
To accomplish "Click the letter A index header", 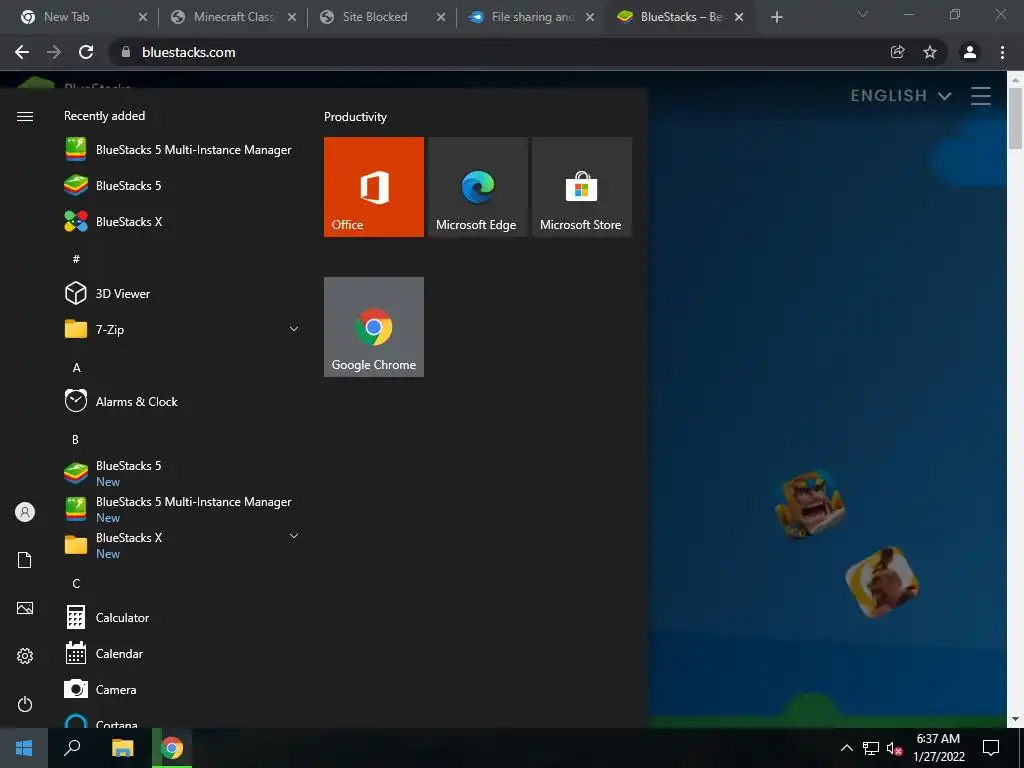I will 76,368.
